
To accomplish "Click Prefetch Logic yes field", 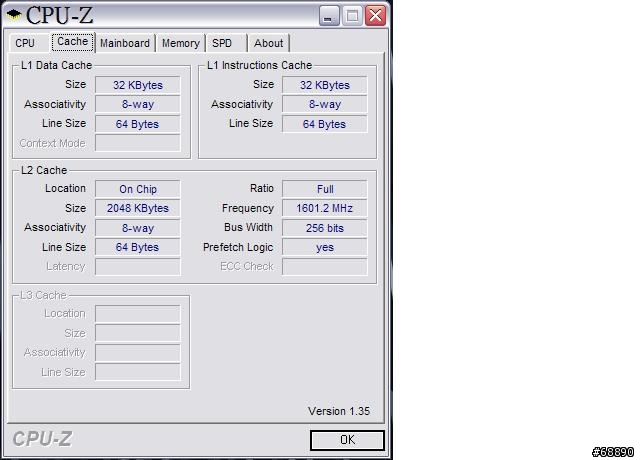I will (x=324, y=247).
